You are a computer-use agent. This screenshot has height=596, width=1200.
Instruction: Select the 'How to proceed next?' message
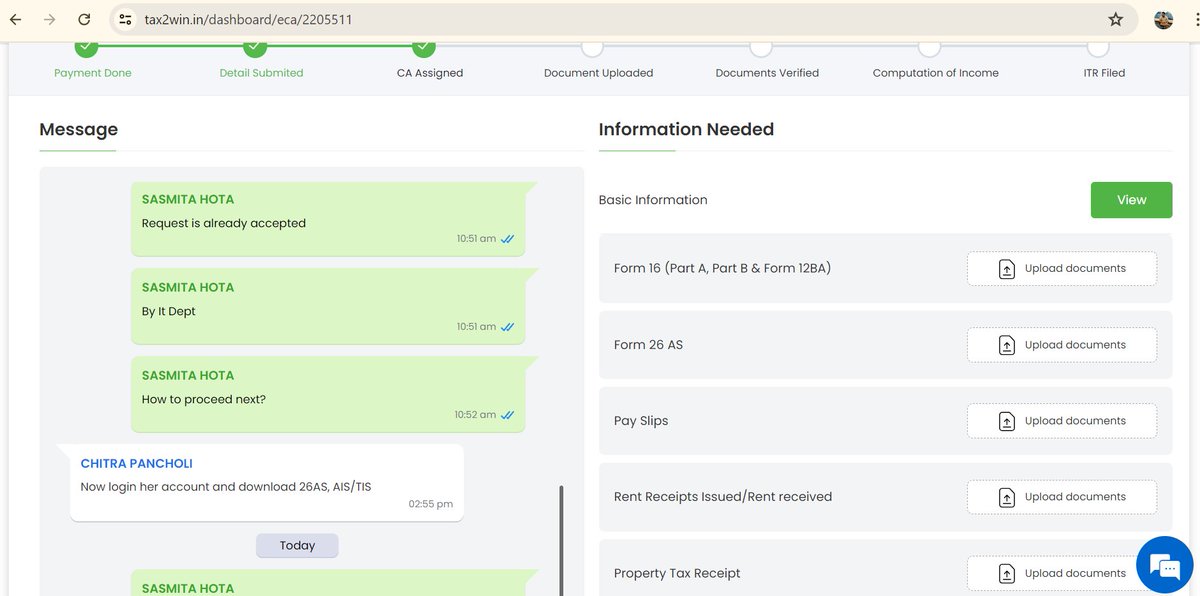coord(204,399)
